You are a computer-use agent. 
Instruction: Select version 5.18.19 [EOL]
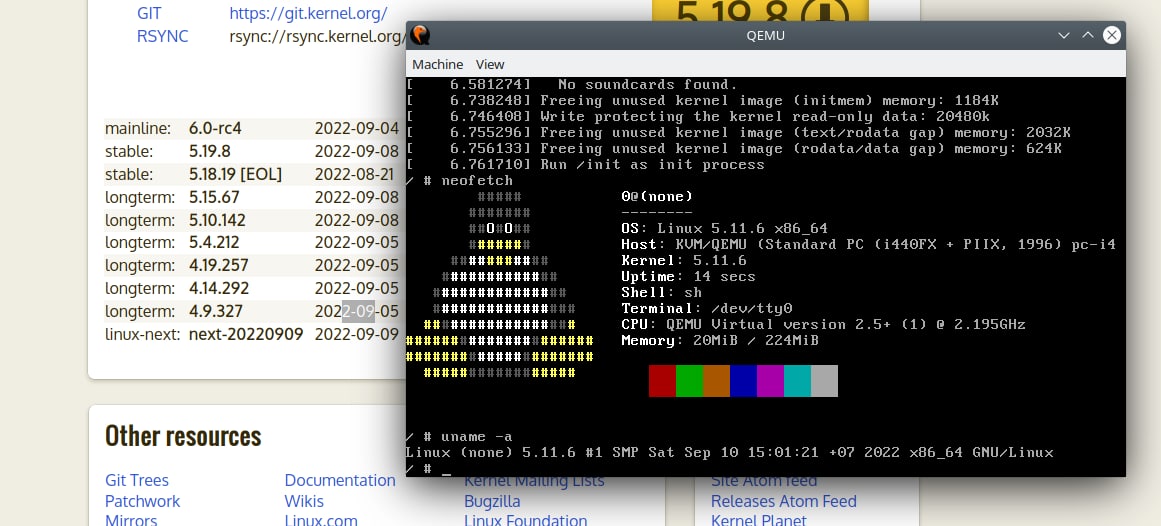(235, 174)
